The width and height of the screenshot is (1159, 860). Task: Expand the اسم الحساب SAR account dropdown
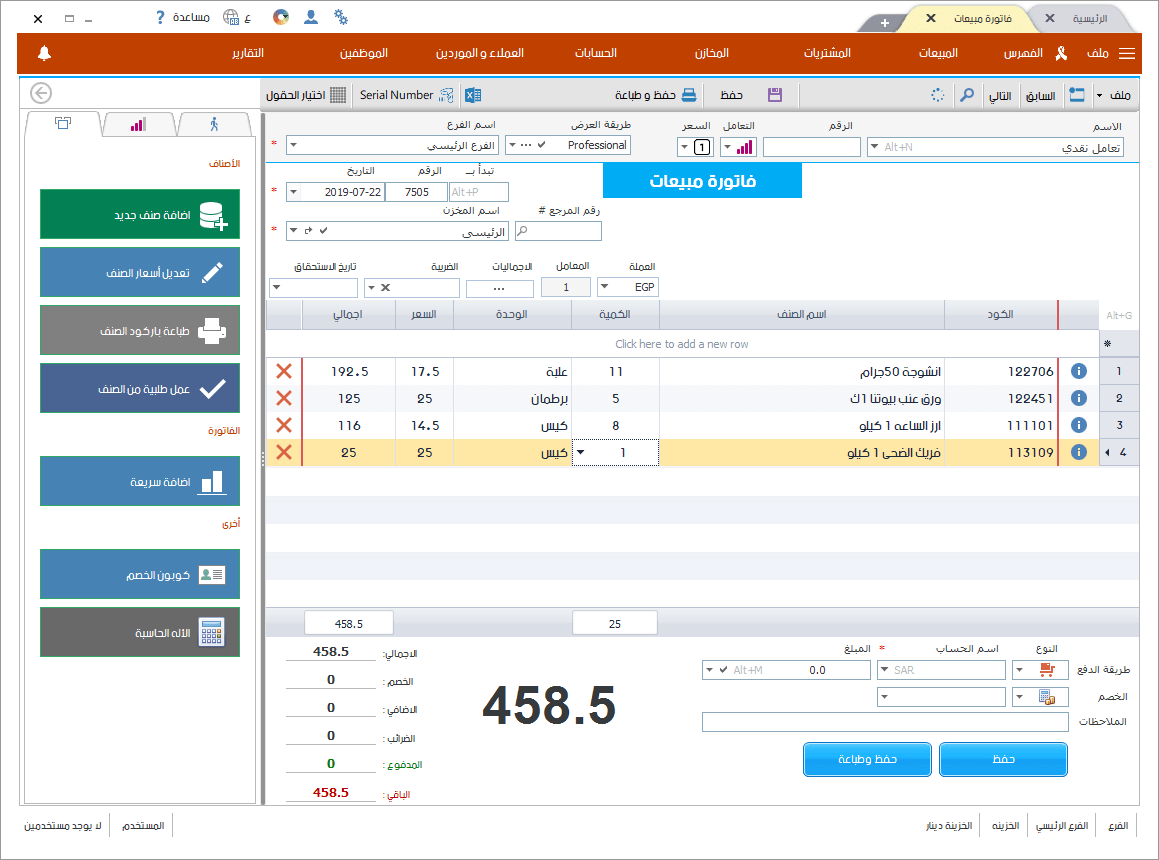(885, 670)
